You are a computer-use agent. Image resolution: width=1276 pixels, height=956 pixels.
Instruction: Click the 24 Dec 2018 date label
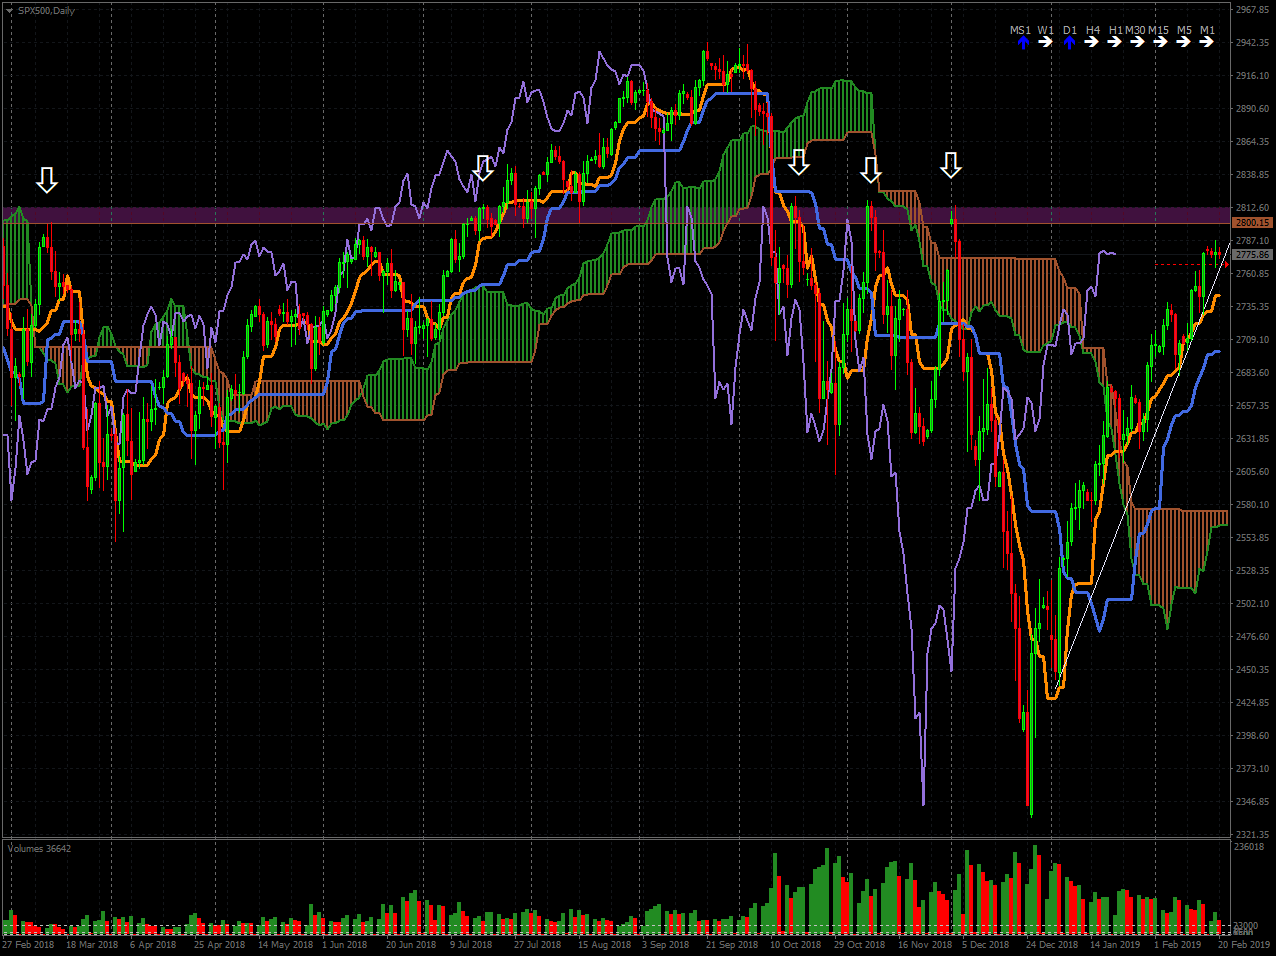pos(1052,945)
